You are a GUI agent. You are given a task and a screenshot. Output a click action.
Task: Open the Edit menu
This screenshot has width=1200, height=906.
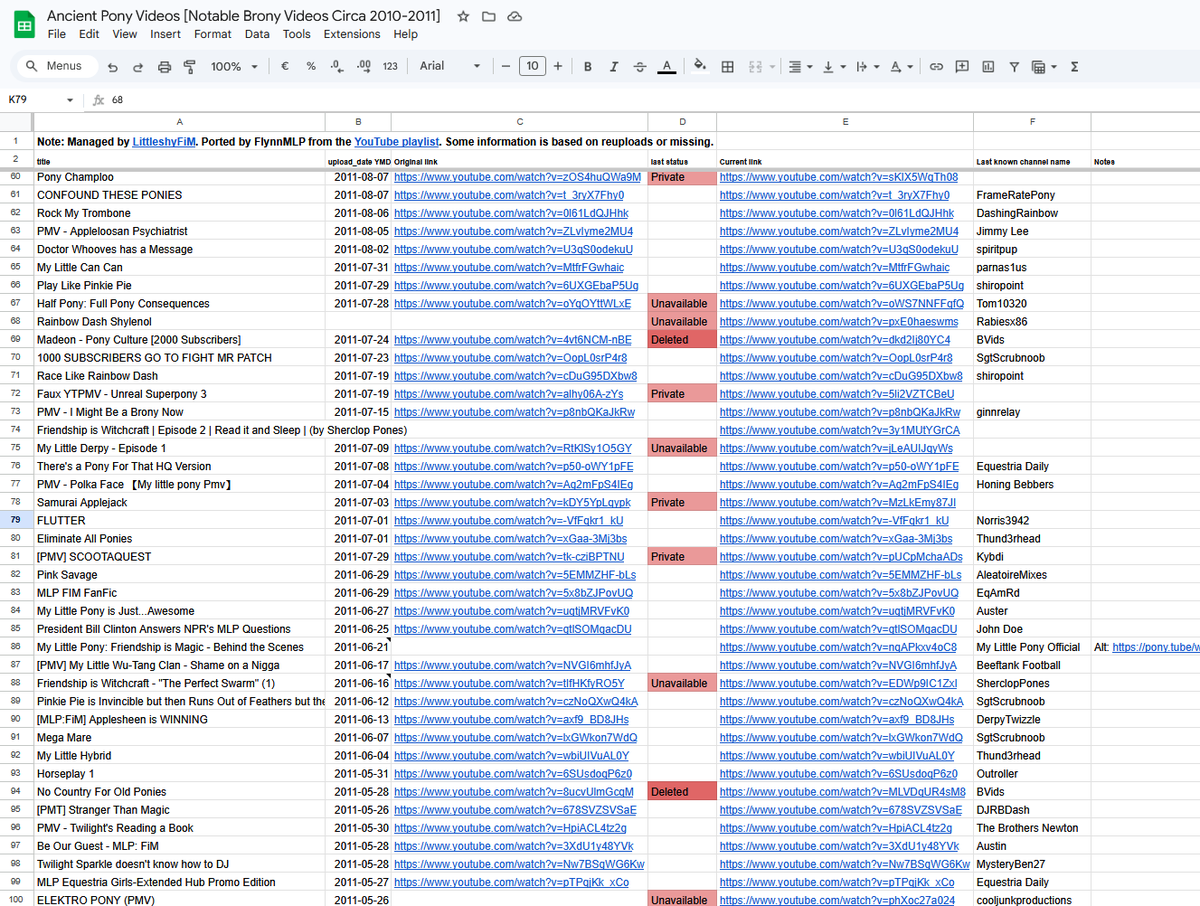[89, 34]
